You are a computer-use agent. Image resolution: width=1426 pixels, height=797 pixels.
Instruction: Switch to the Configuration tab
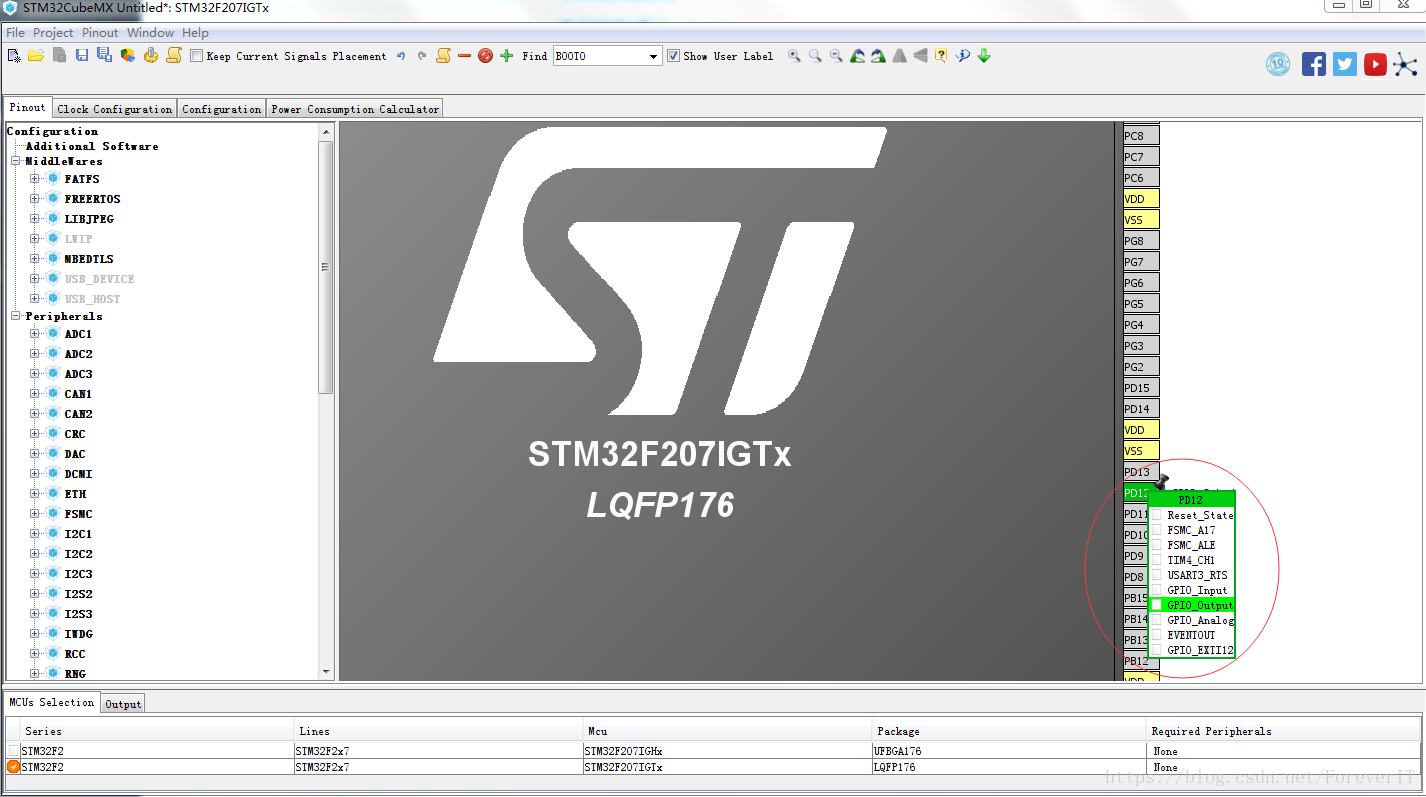pos(222,109)
